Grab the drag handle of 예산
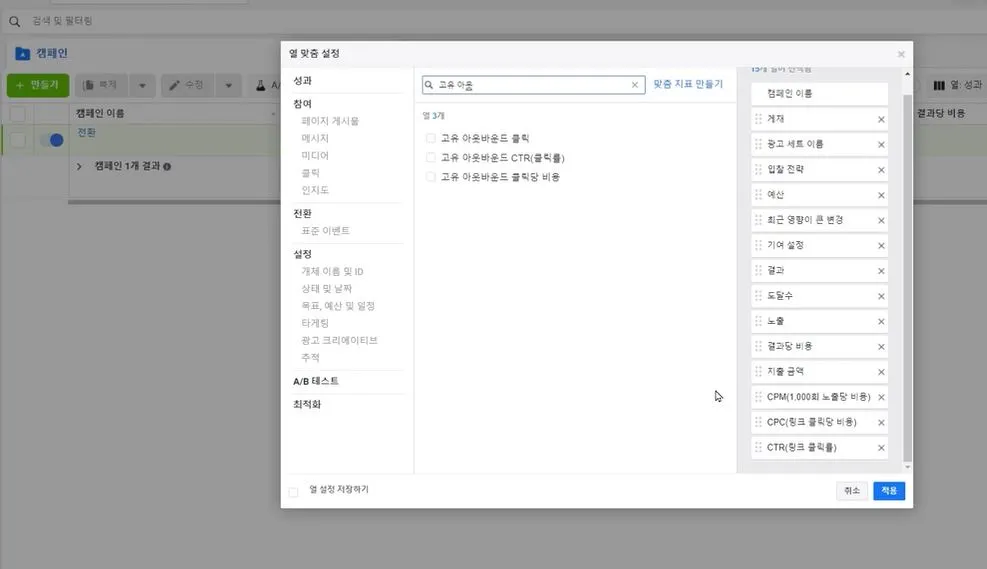 tap(759, 194)
